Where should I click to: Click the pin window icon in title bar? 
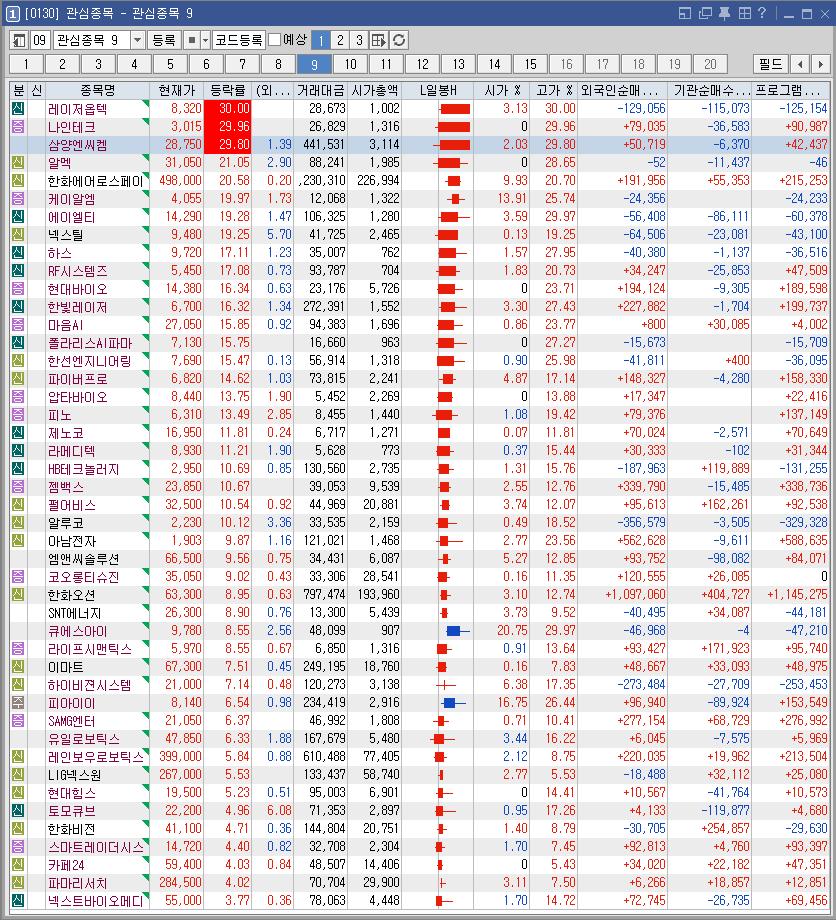(725, 13)
